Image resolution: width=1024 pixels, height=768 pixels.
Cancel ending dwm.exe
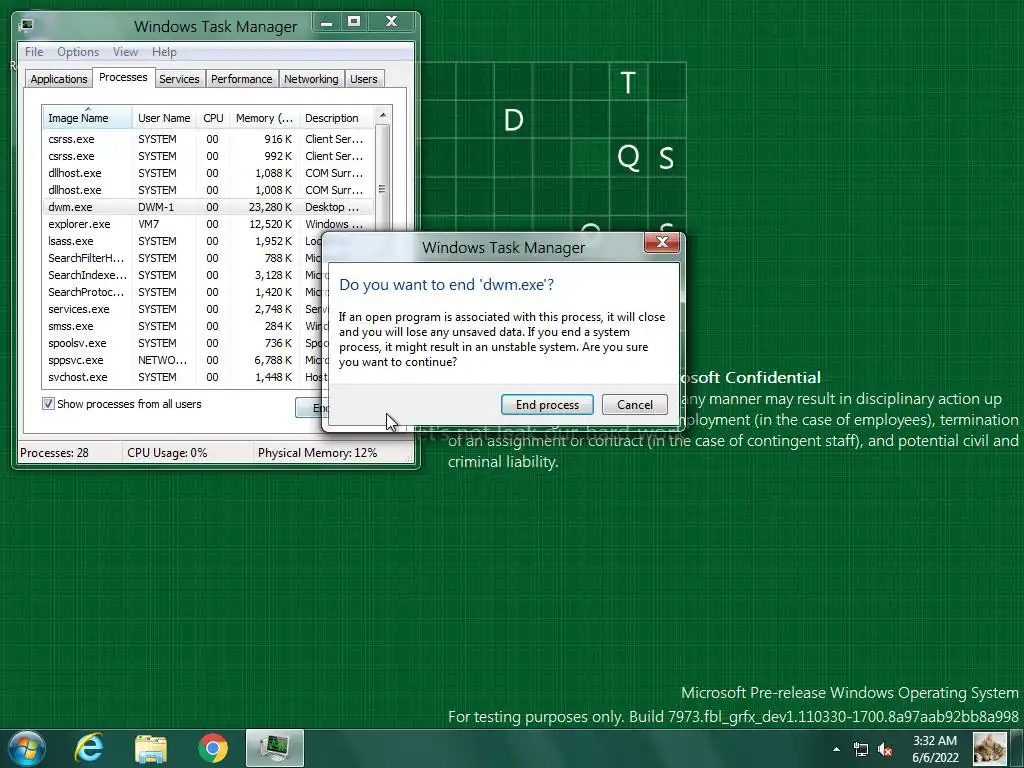click(x=635, y=405)
